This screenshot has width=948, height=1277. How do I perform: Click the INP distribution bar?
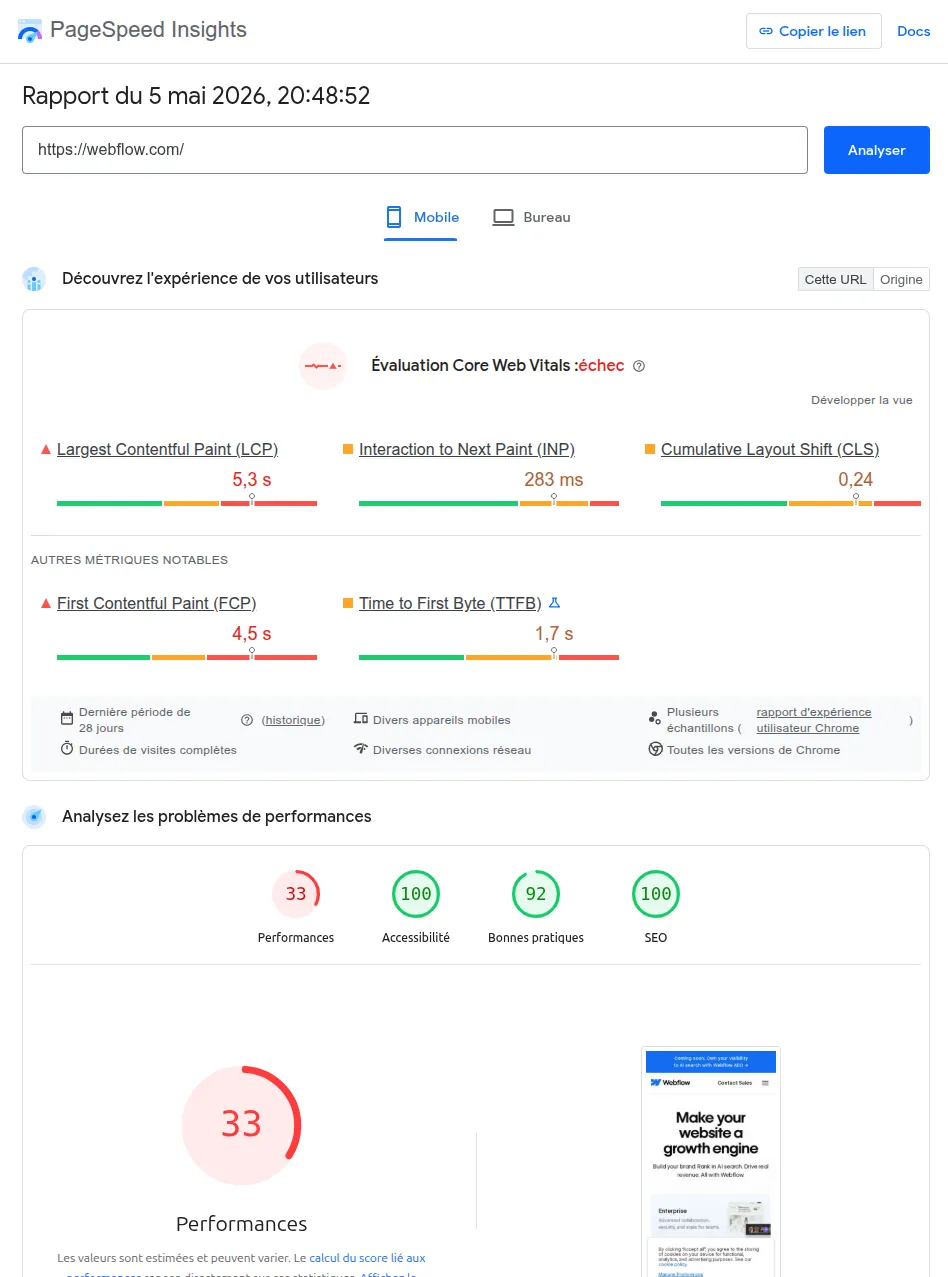[489, 503]
